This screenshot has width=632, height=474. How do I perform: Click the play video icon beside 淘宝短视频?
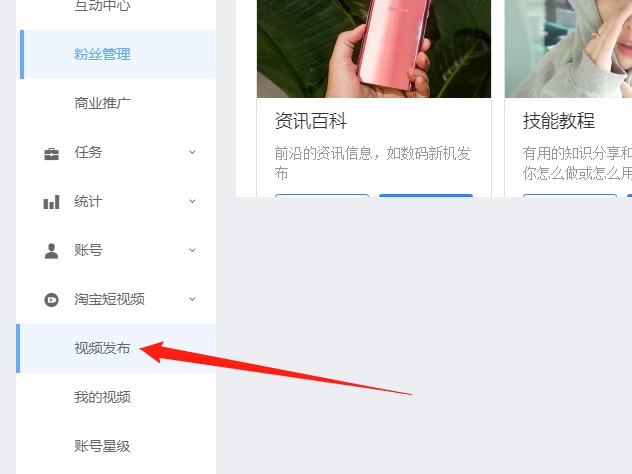pyautogui.click(x=51, y=299)
